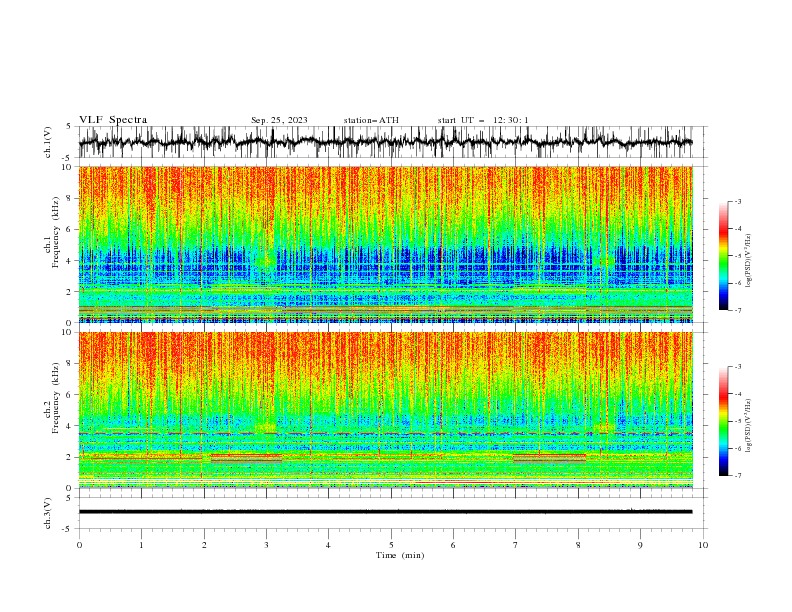Image resolution: width=792 pixels, height=612 pixels.
Task: Click the "5" tick on the Time axis
Action: pos(391,545)
